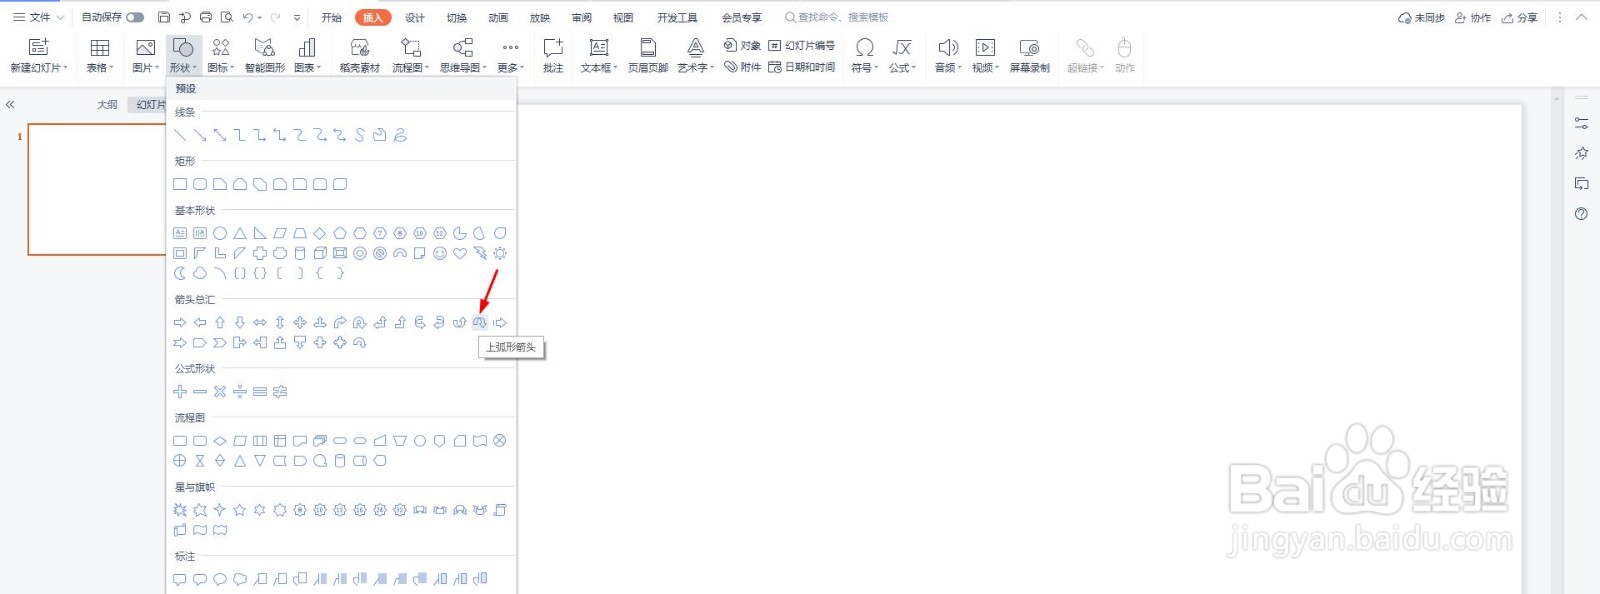The height and width of the screenshot is (594, 1600).
Task: Click the 协作 collaborate button
Action: pyautogui.click(x=1473, y=18)
